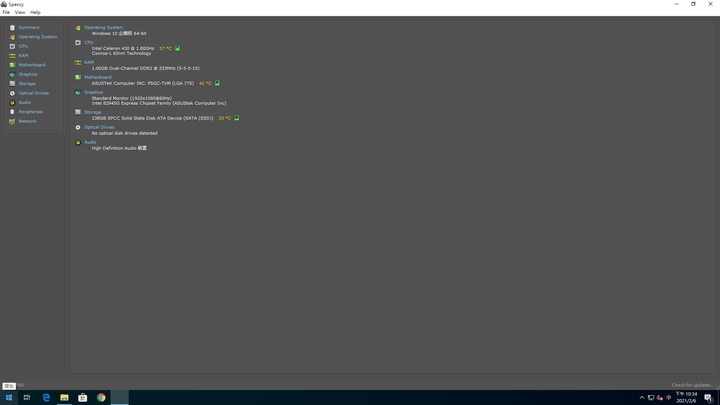The width and height of the screenshot is (720, 405).
Task: Open File Explorer from the taskbar
Action: click(x=64, y=398)
